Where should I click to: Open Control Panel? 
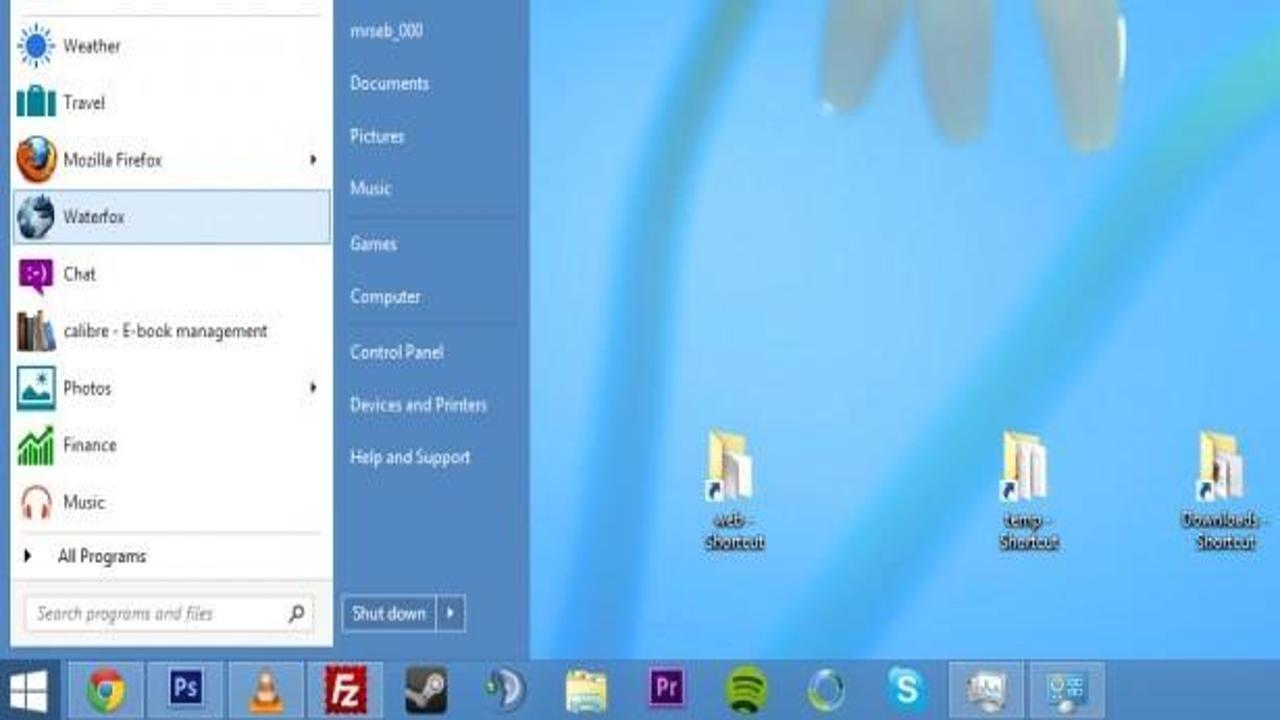397,352
